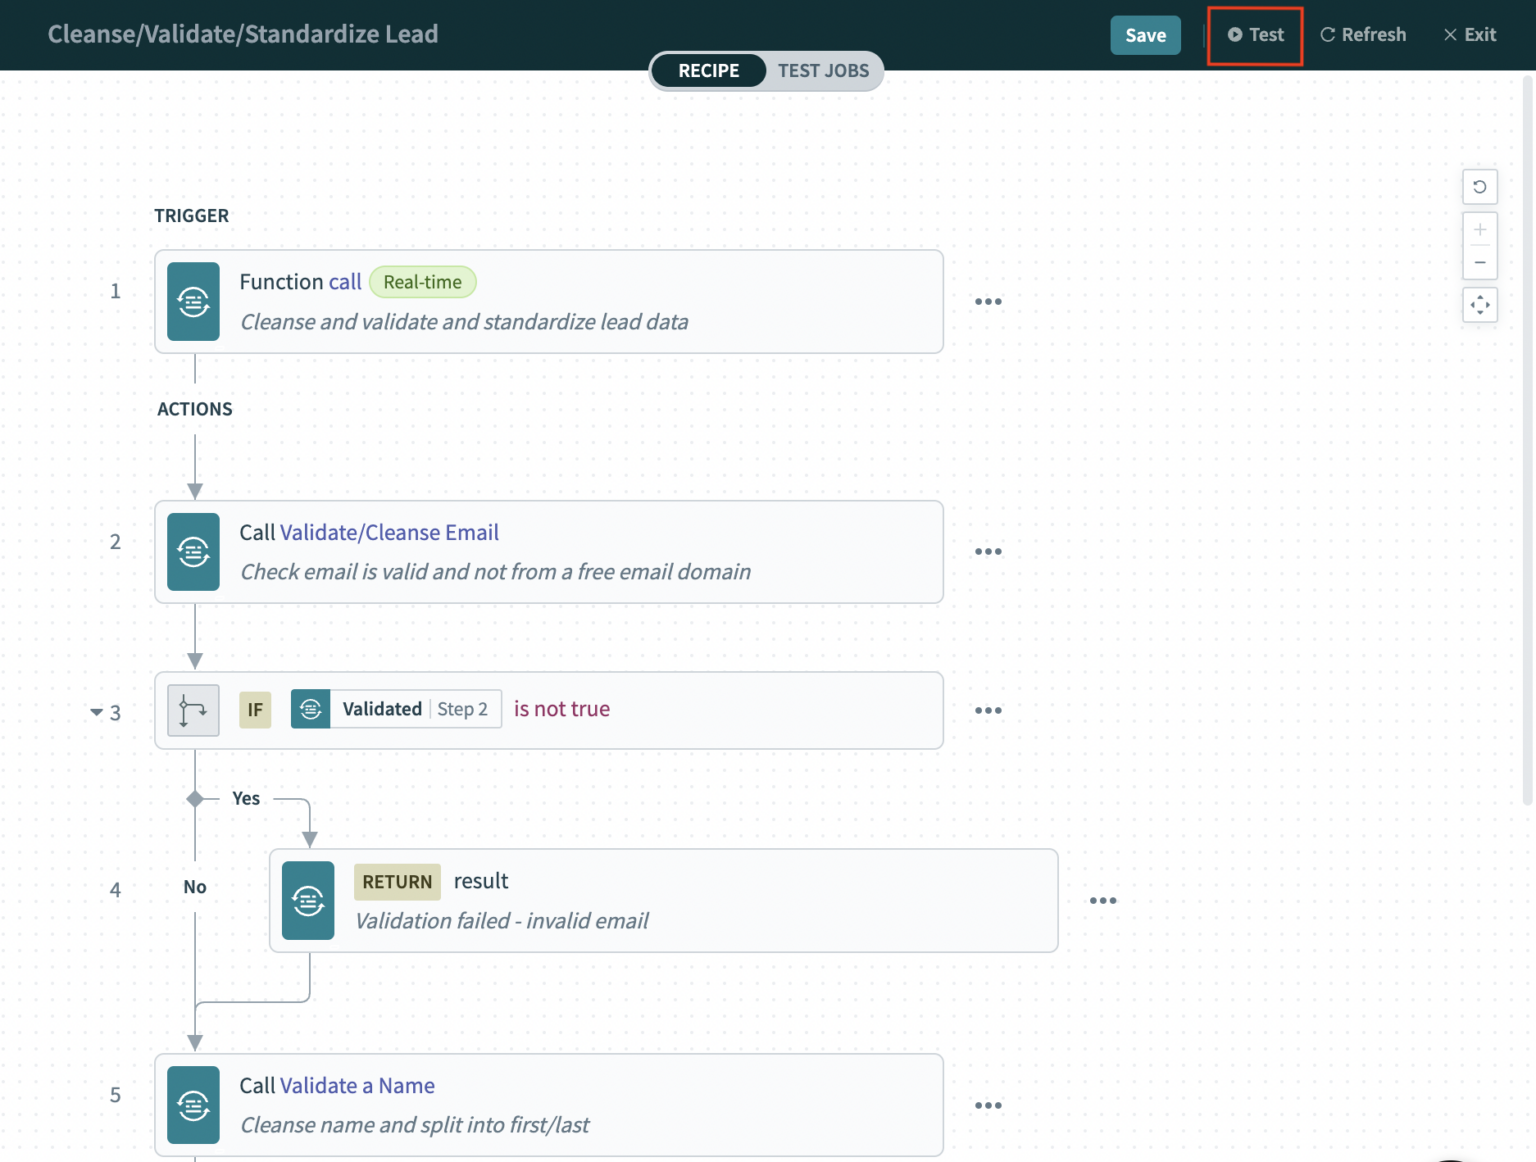Click the Test button

1255,34
